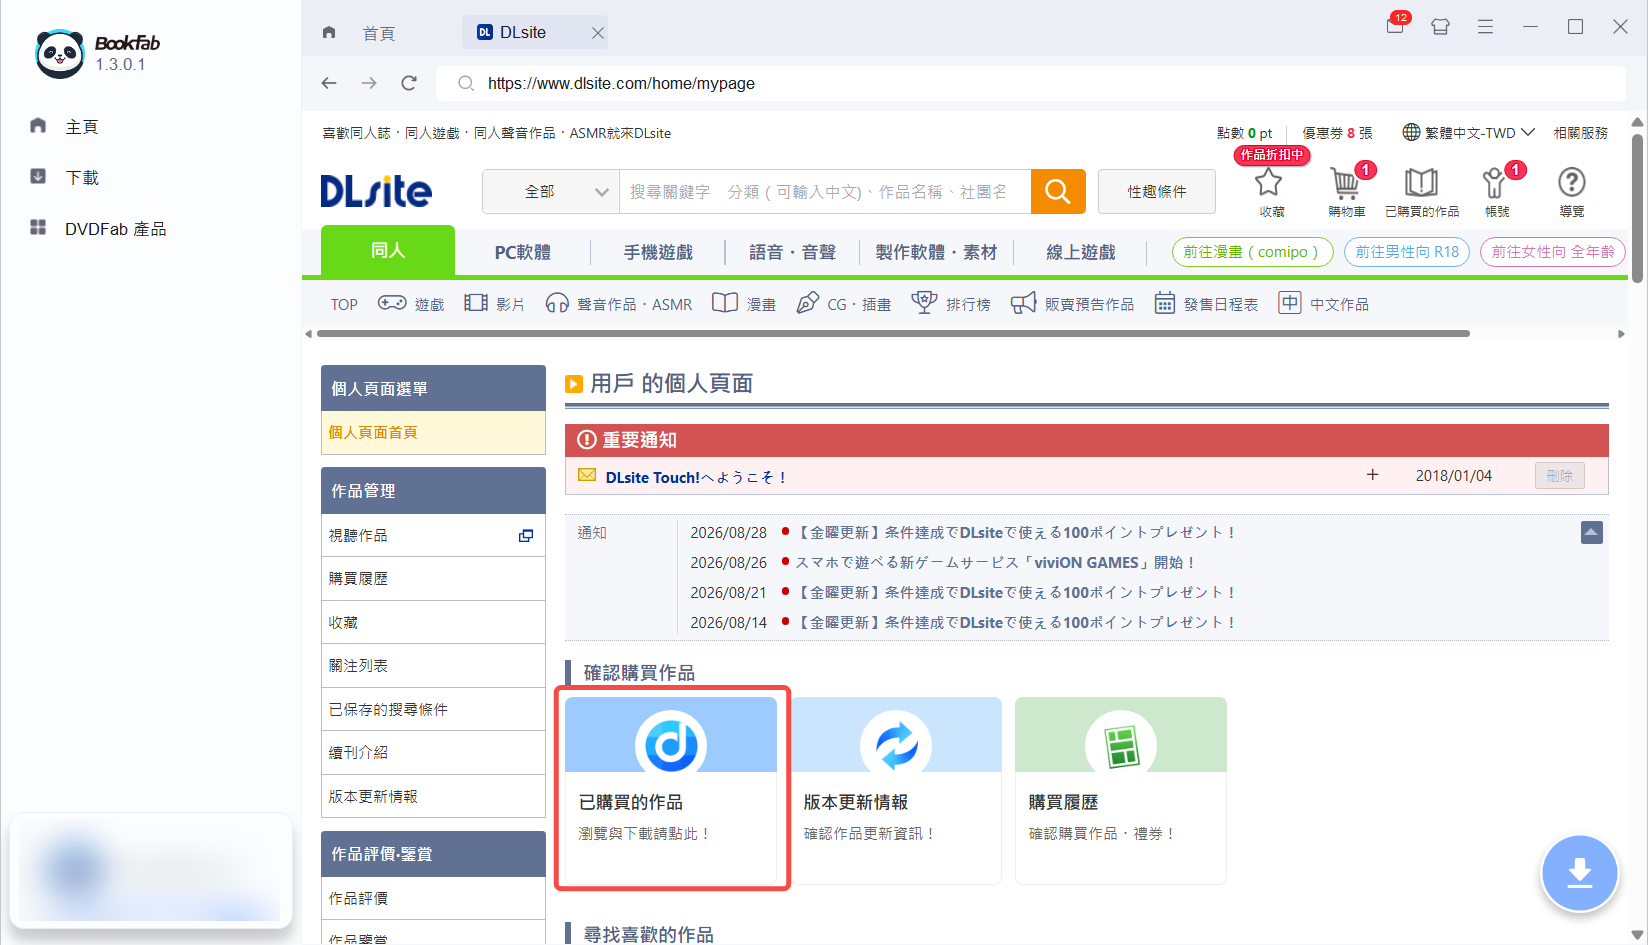Select the 語音・音聲 category tab
This screenshot has width=1648, height=945.
point(792,252)
